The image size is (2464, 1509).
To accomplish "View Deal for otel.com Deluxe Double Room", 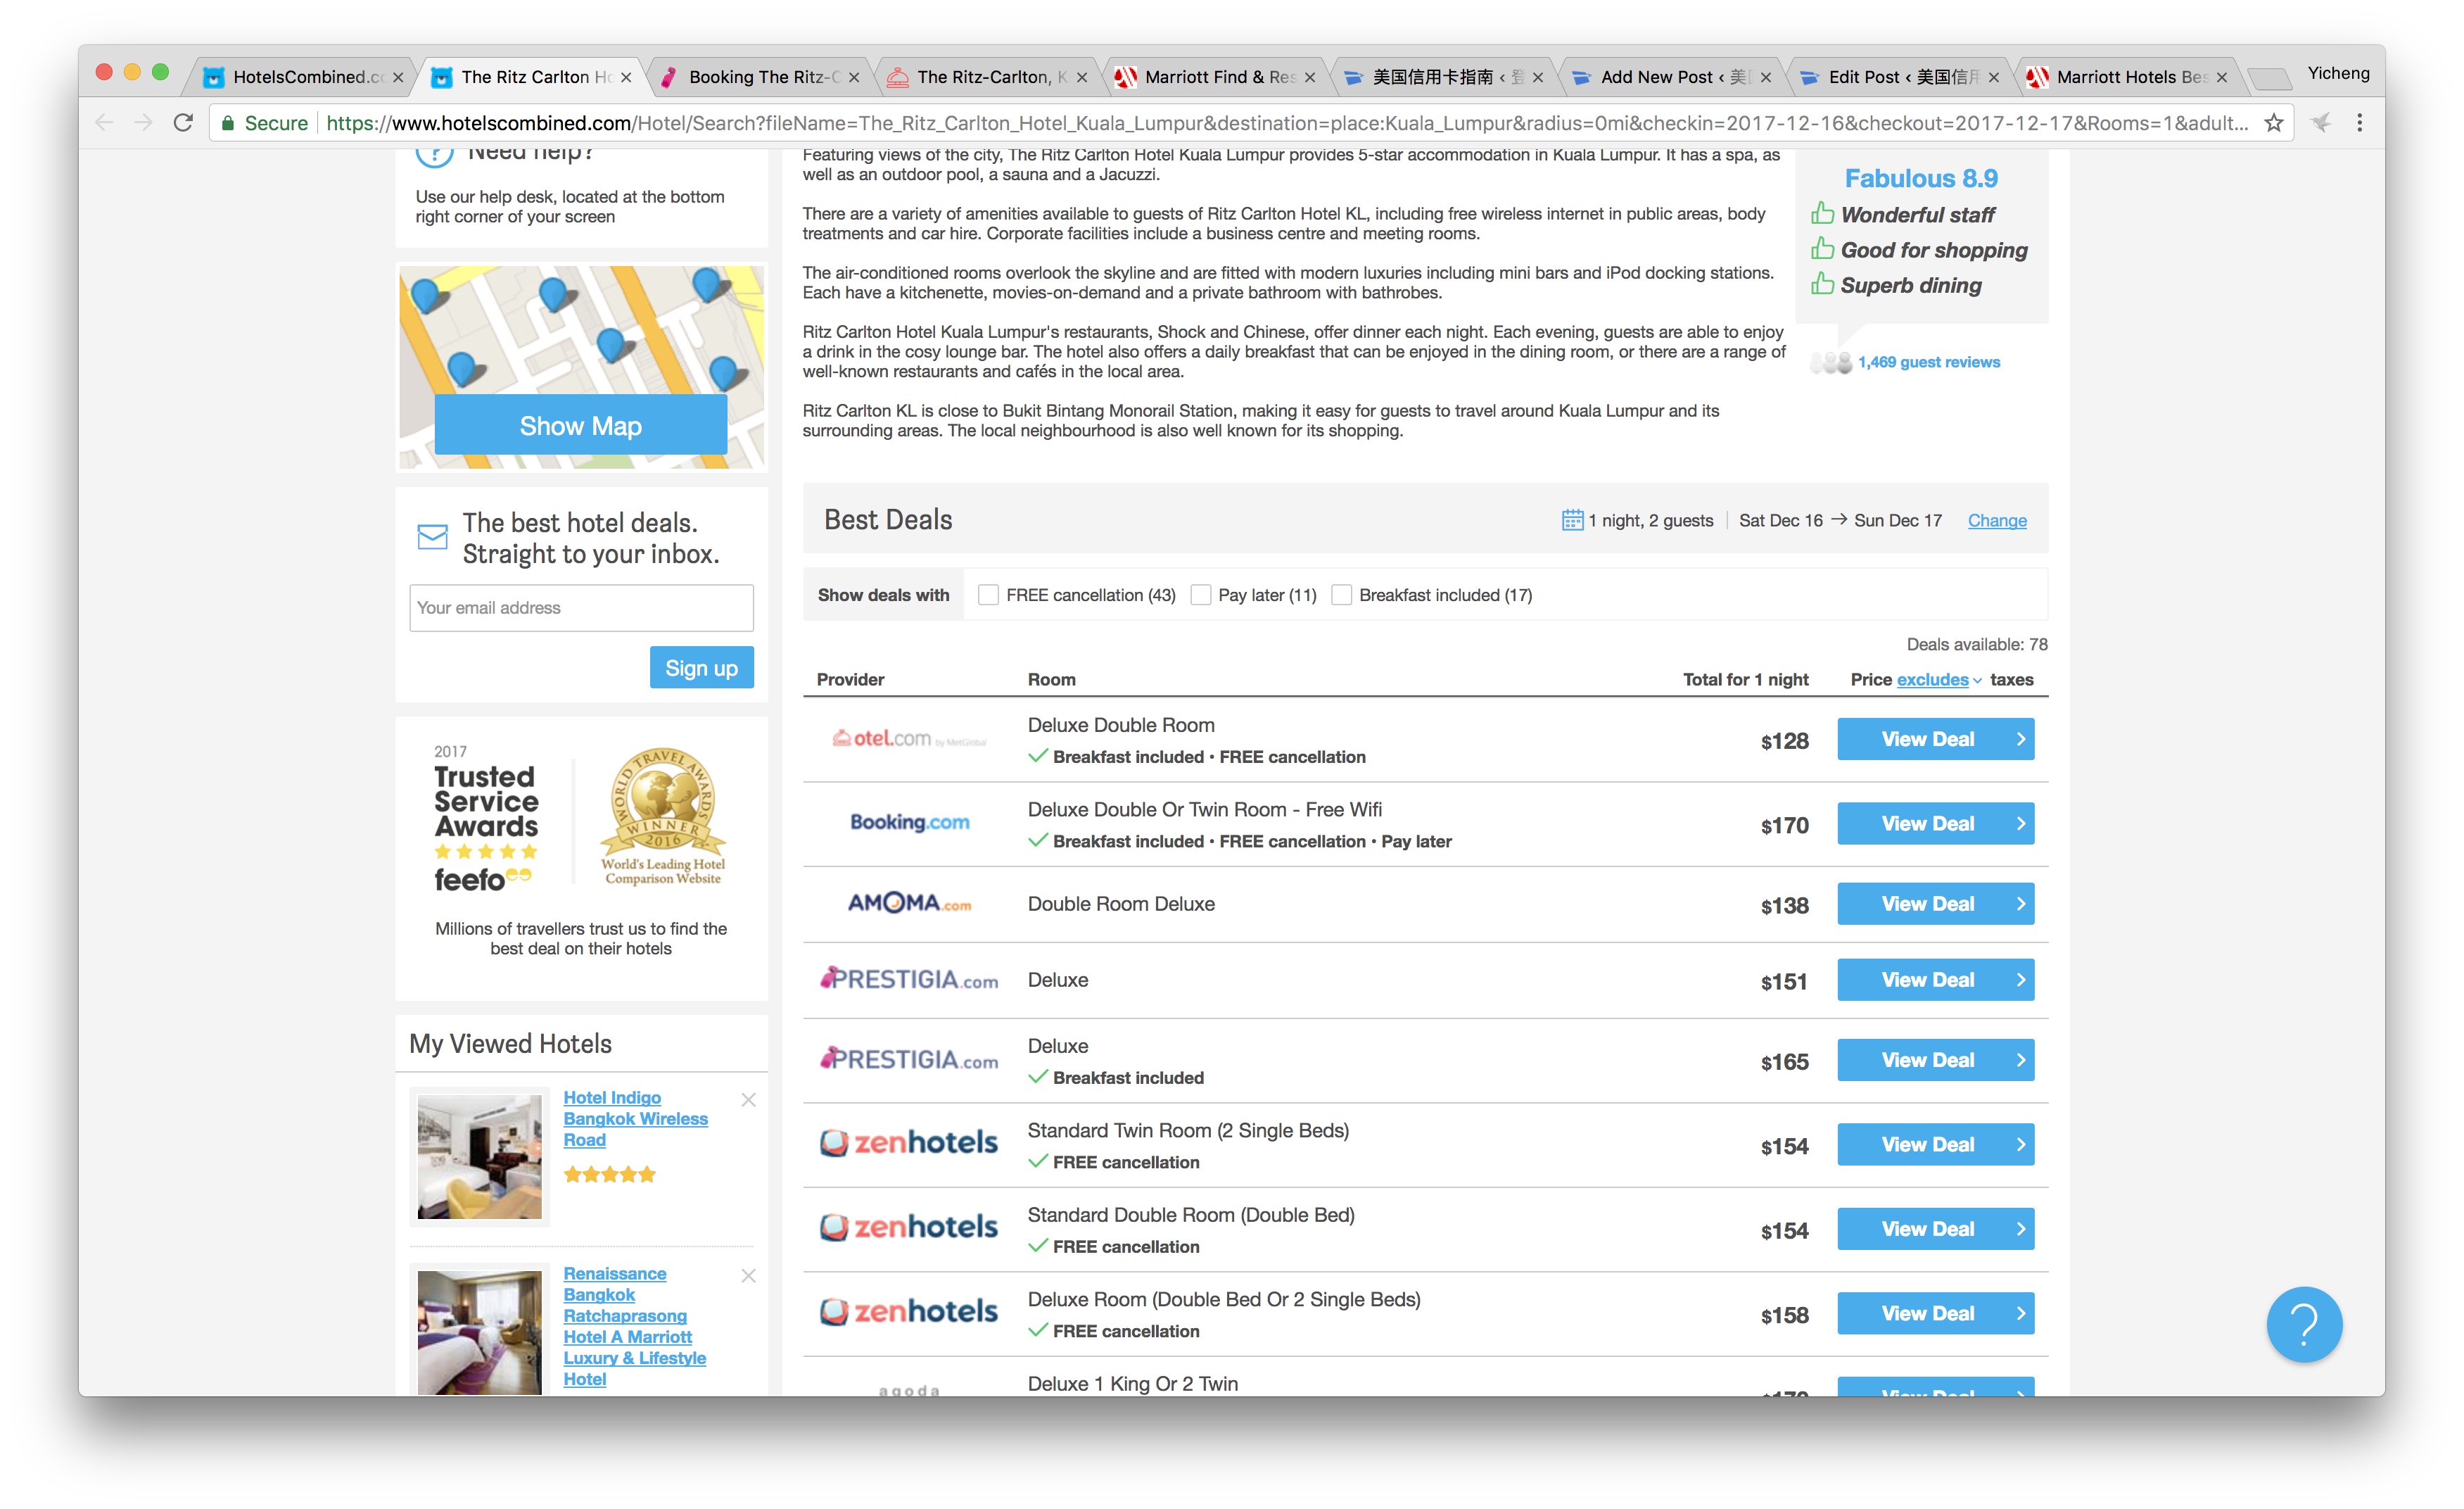I will tap(1935, 739).
